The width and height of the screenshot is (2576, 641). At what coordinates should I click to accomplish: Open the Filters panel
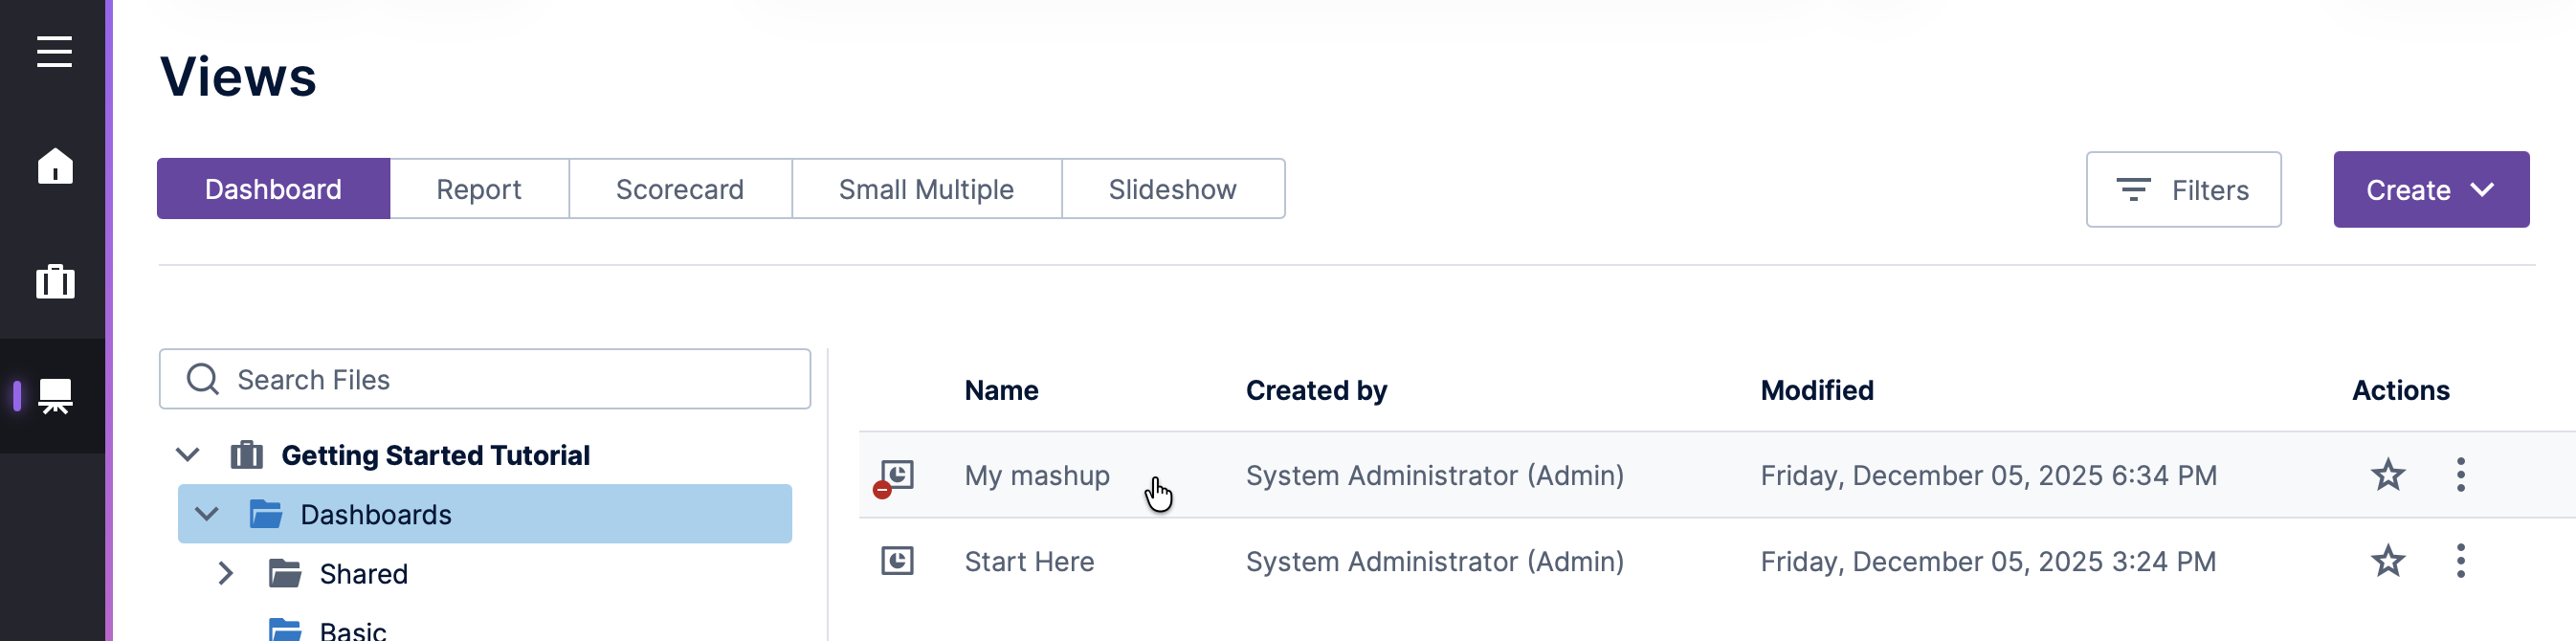coord(2183,190)
